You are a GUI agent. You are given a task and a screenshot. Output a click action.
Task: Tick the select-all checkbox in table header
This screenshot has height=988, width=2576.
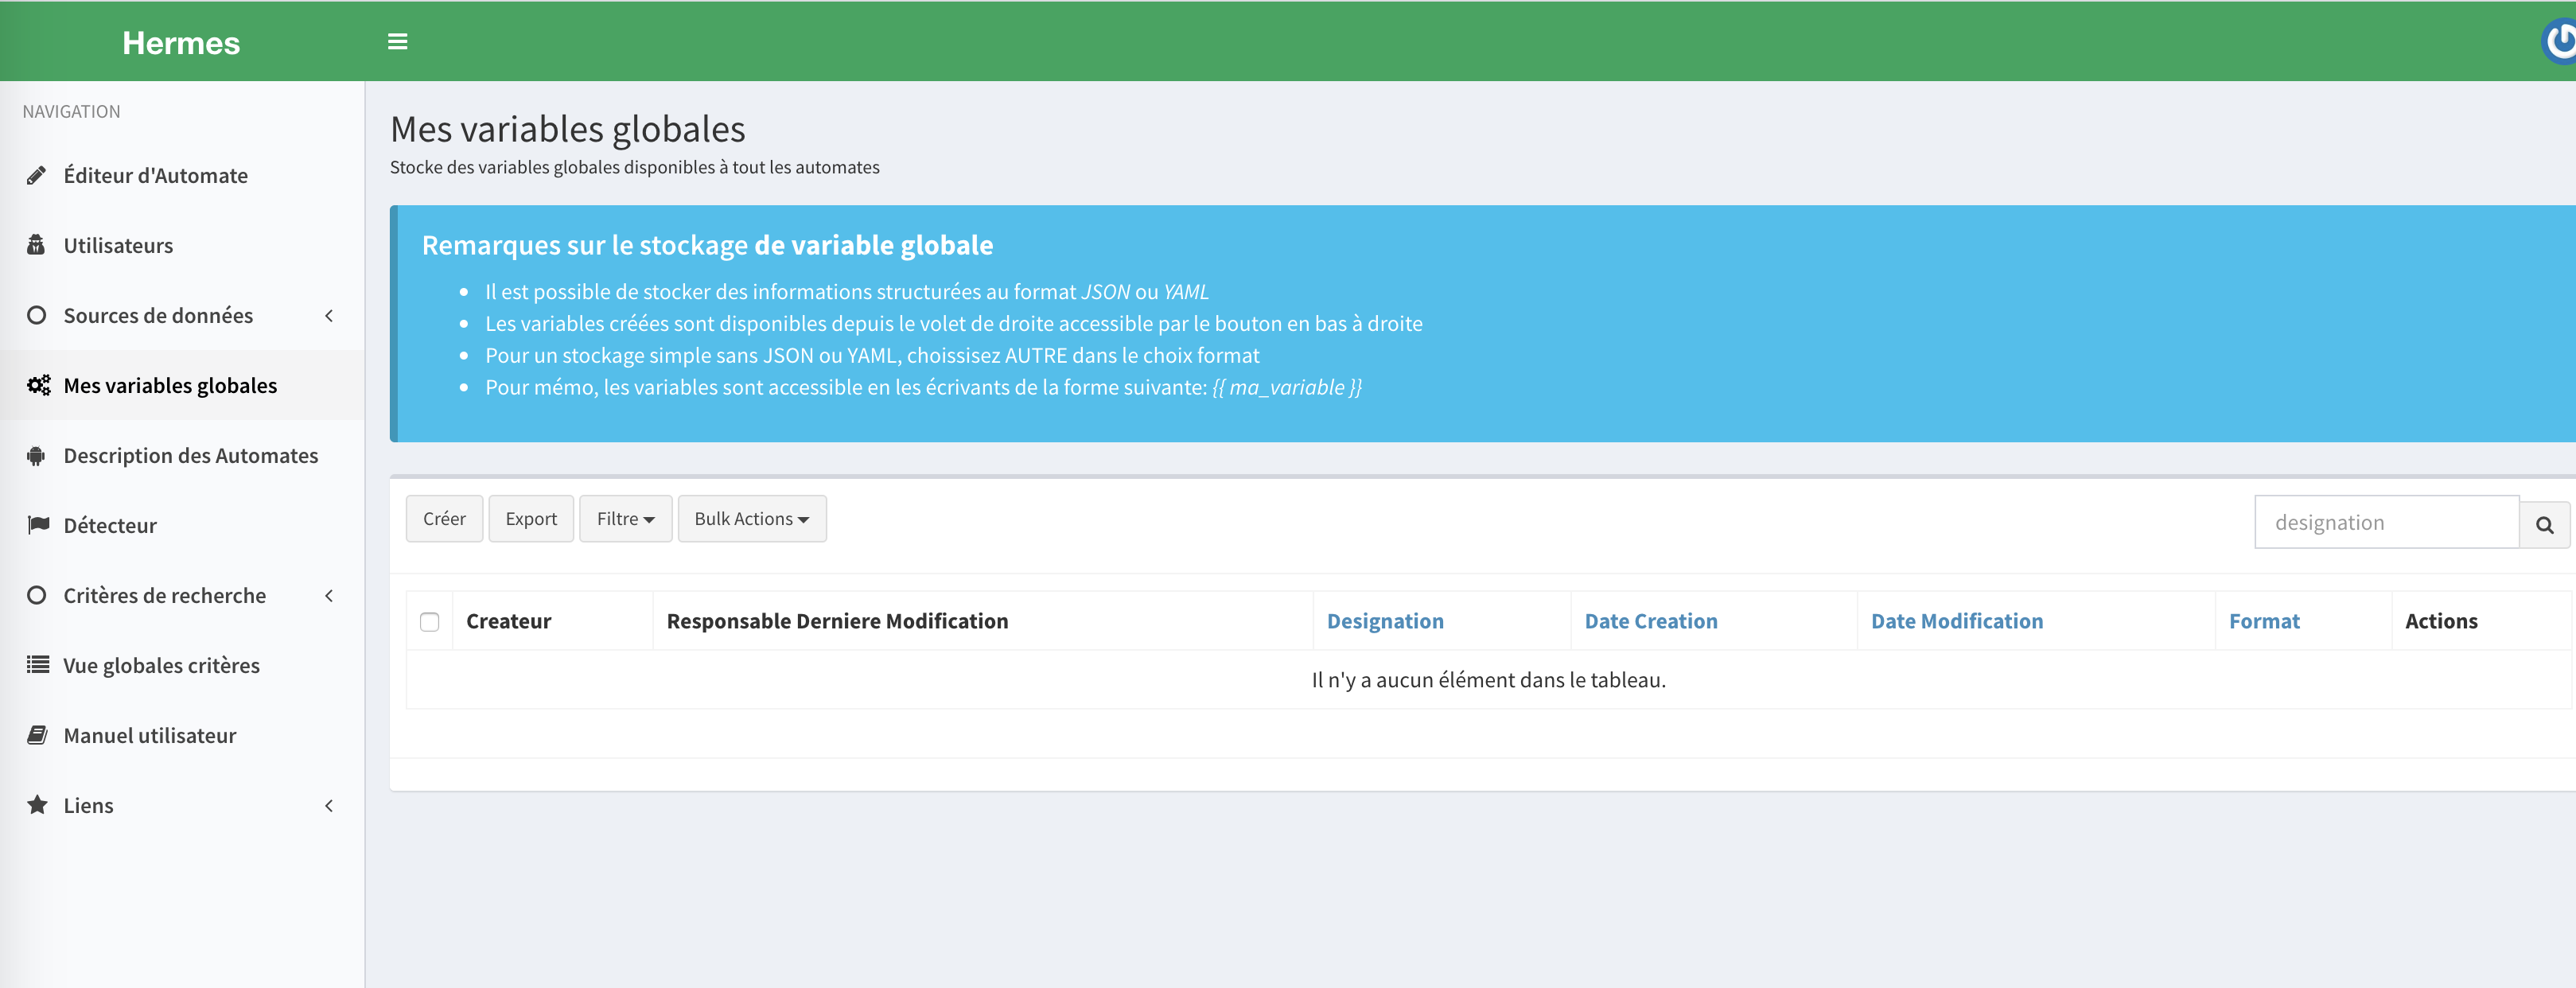click(429, 622)
